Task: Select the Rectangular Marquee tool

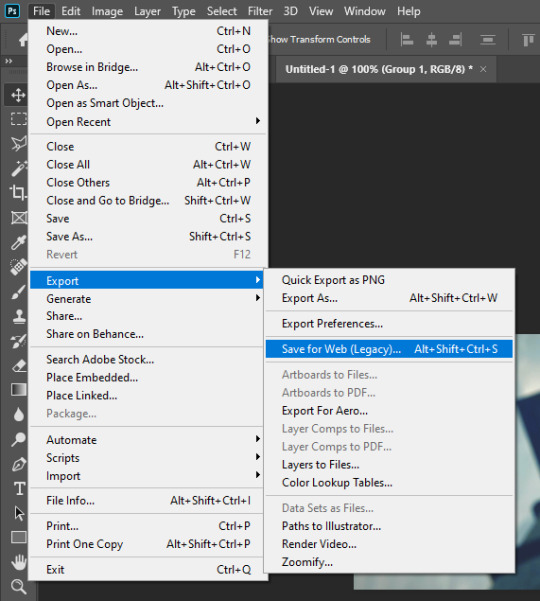Action: click(x=18, y=119)
